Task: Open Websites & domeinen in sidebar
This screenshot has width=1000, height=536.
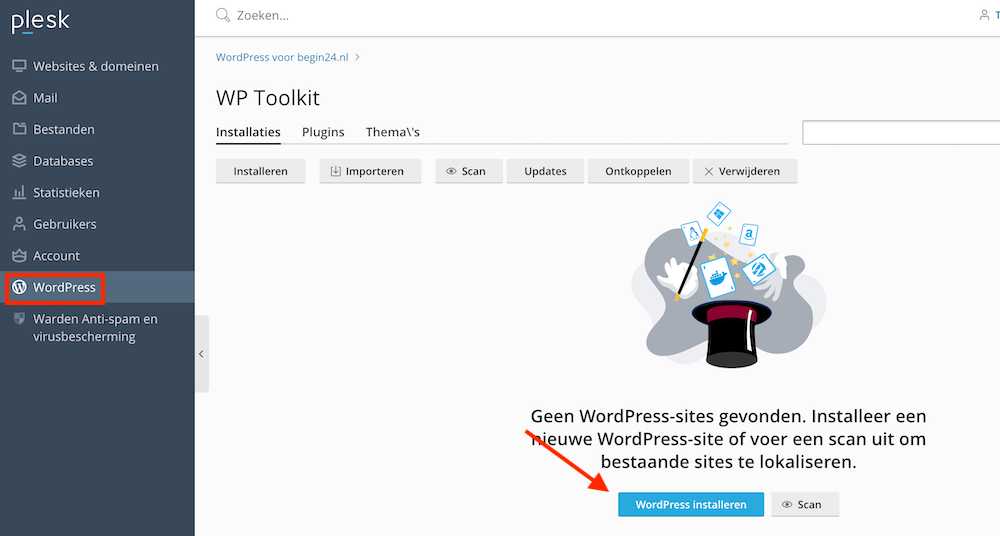Action: tap(97, 66)
